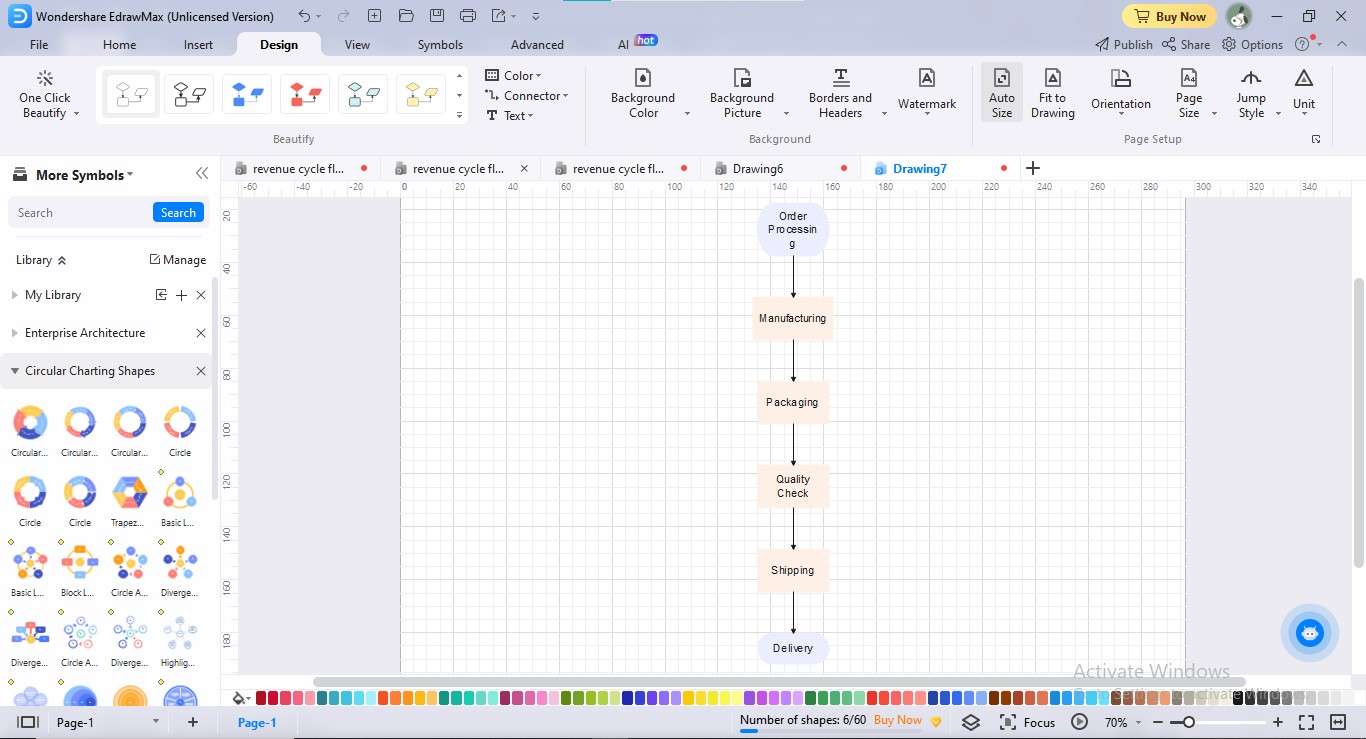
Task: Click the Buy Now button
Action: pos(1168,16)
